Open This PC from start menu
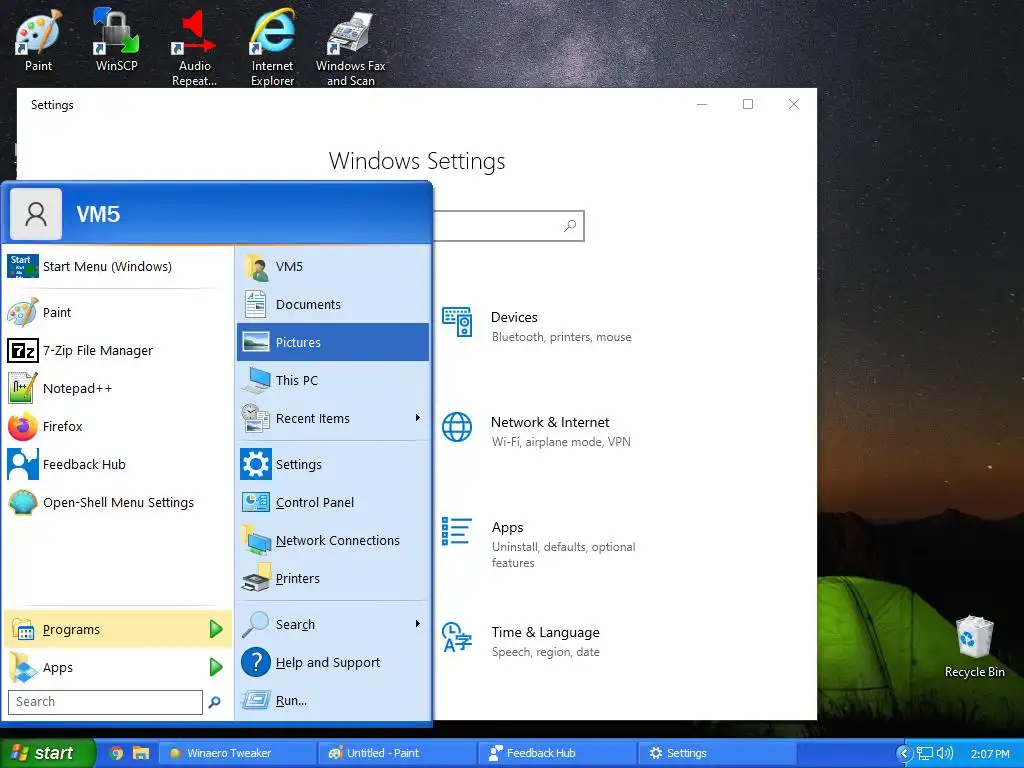The image size is (1024, 768). [x=333, y=380]
